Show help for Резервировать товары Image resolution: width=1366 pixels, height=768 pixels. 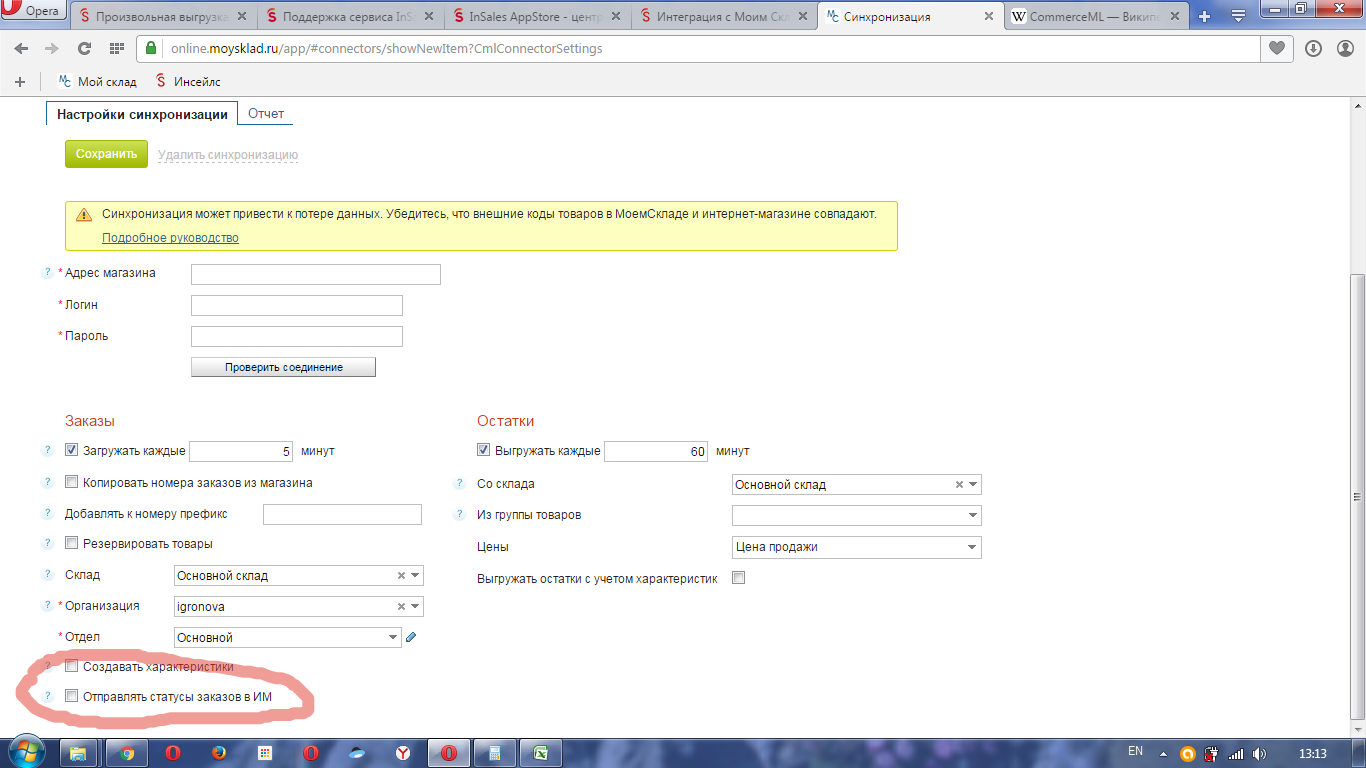coord(46,543)
